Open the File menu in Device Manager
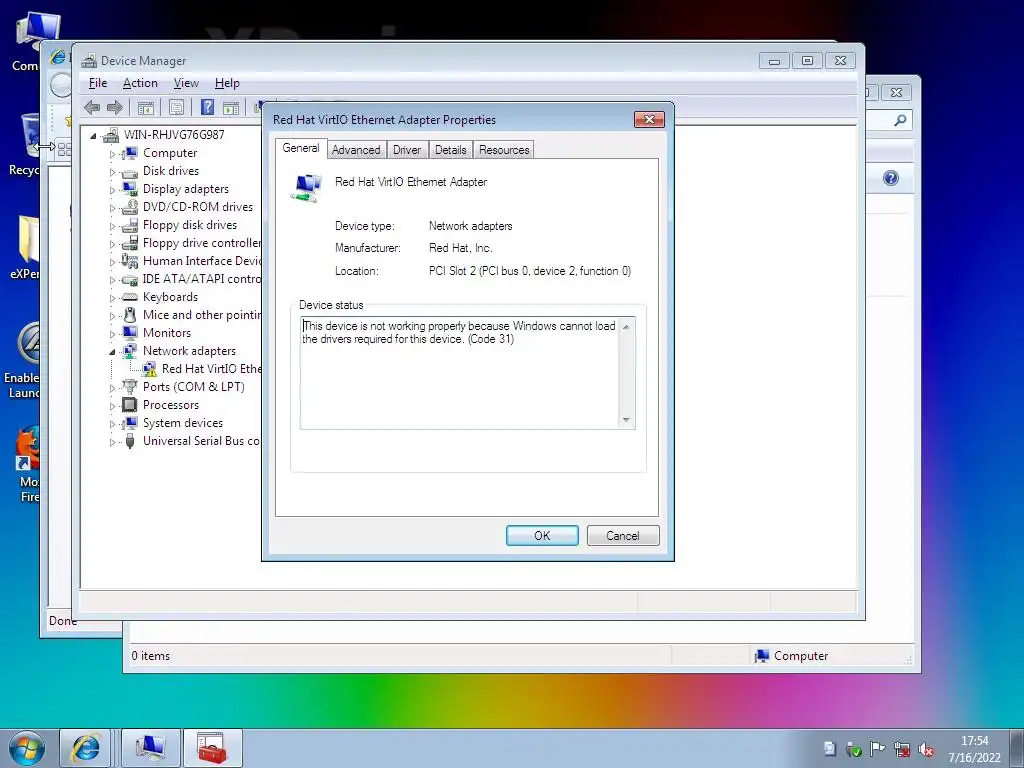 tap(98, 83)
